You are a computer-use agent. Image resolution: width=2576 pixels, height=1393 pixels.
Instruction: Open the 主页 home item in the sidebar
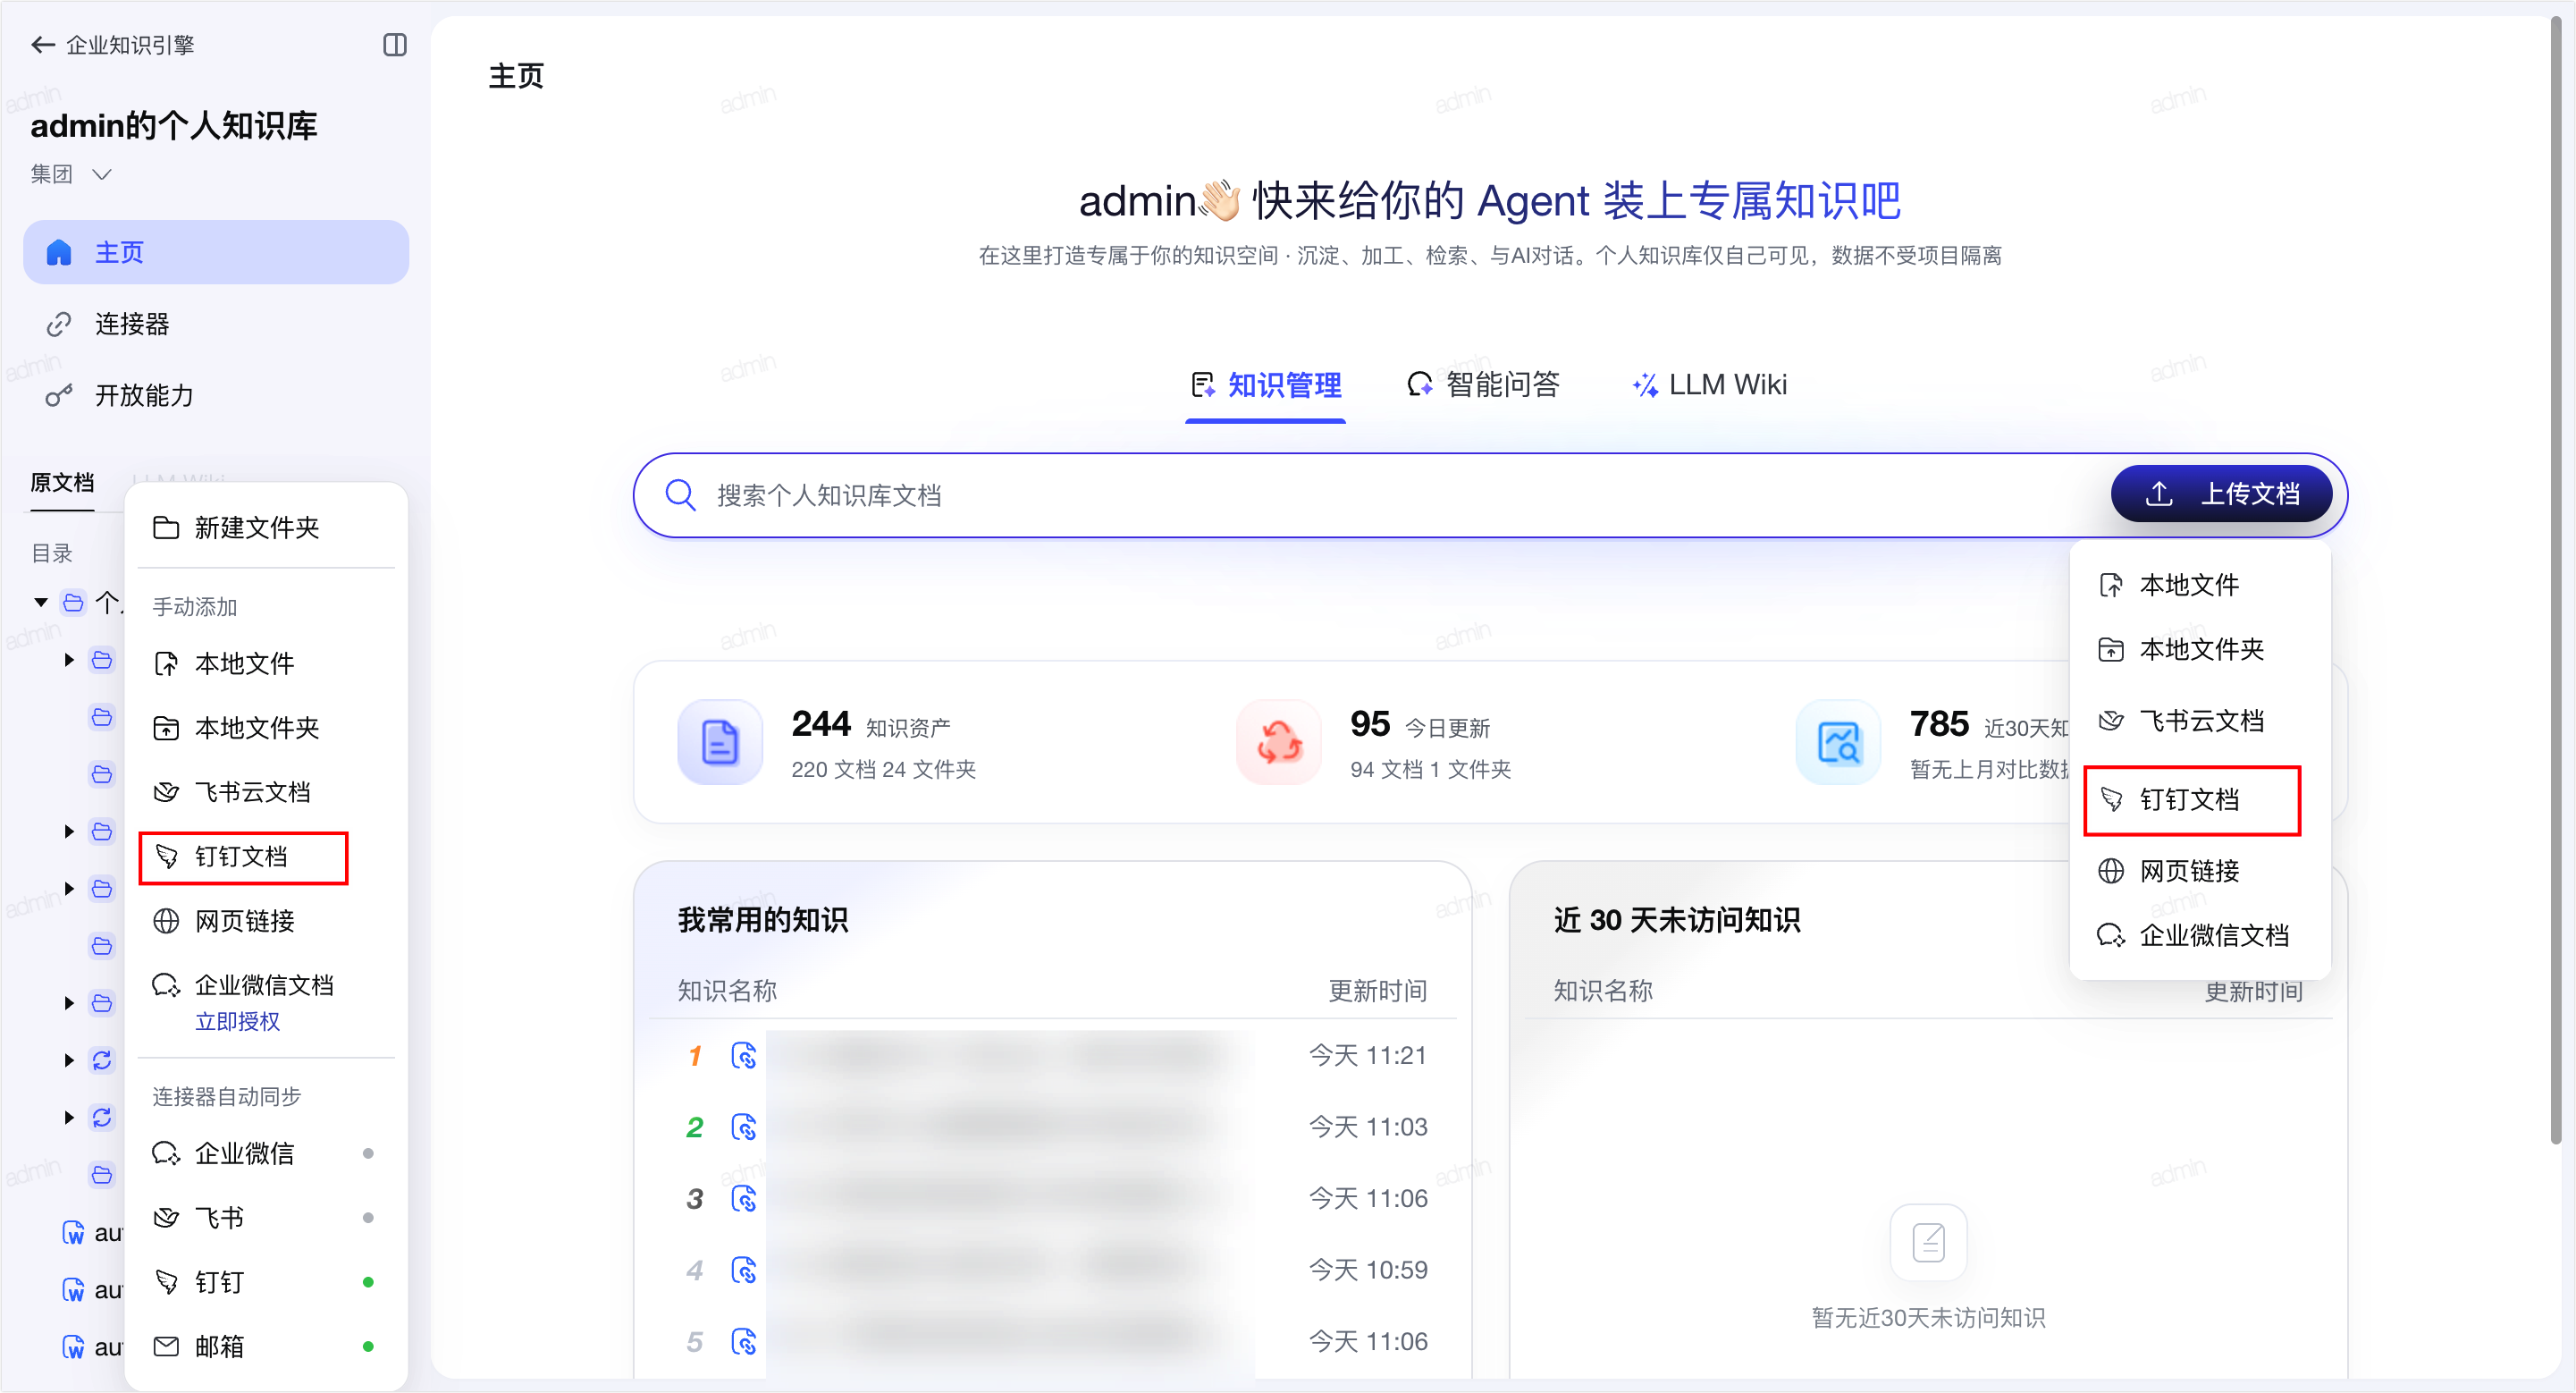tap(216, 252)
